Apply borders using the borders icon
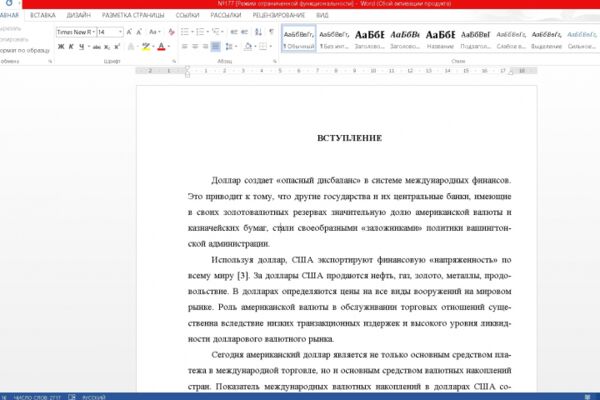 [262, 46]
